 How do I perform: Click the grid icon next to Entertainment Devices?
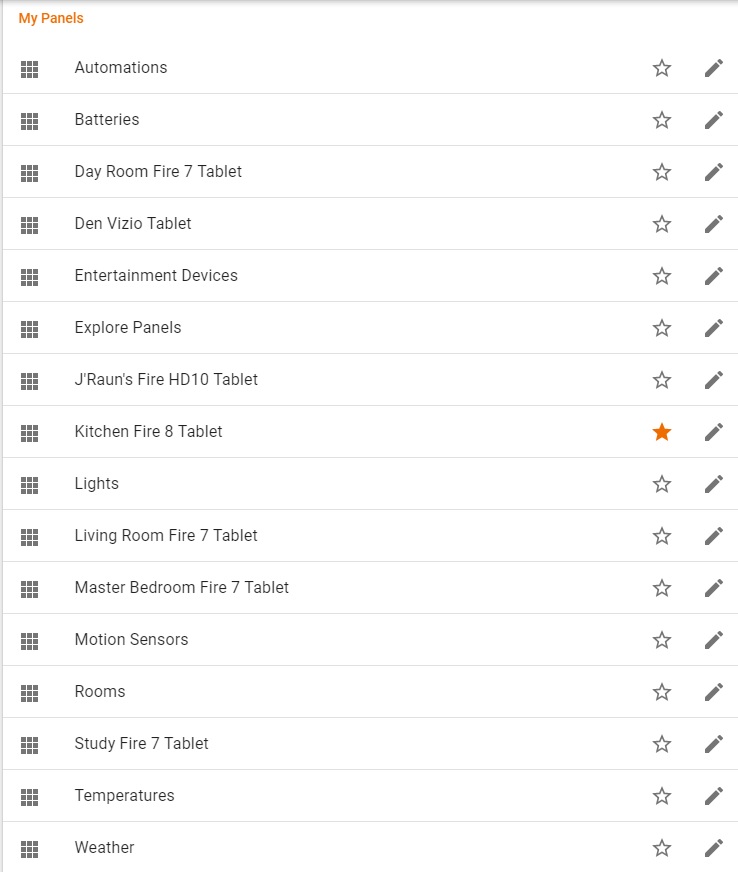pos(30,276)
